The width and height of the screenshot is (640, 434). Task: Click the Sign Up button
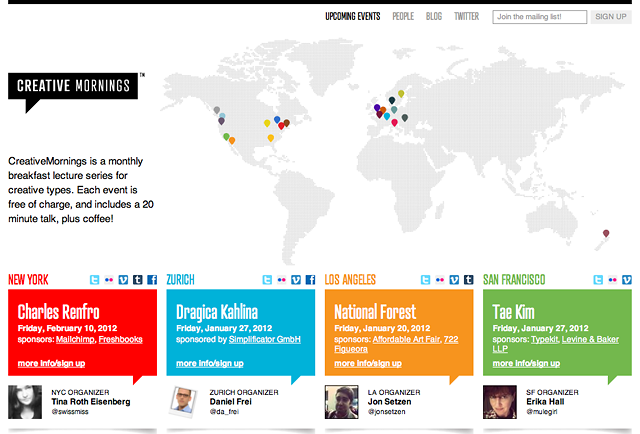click(611, 17)
